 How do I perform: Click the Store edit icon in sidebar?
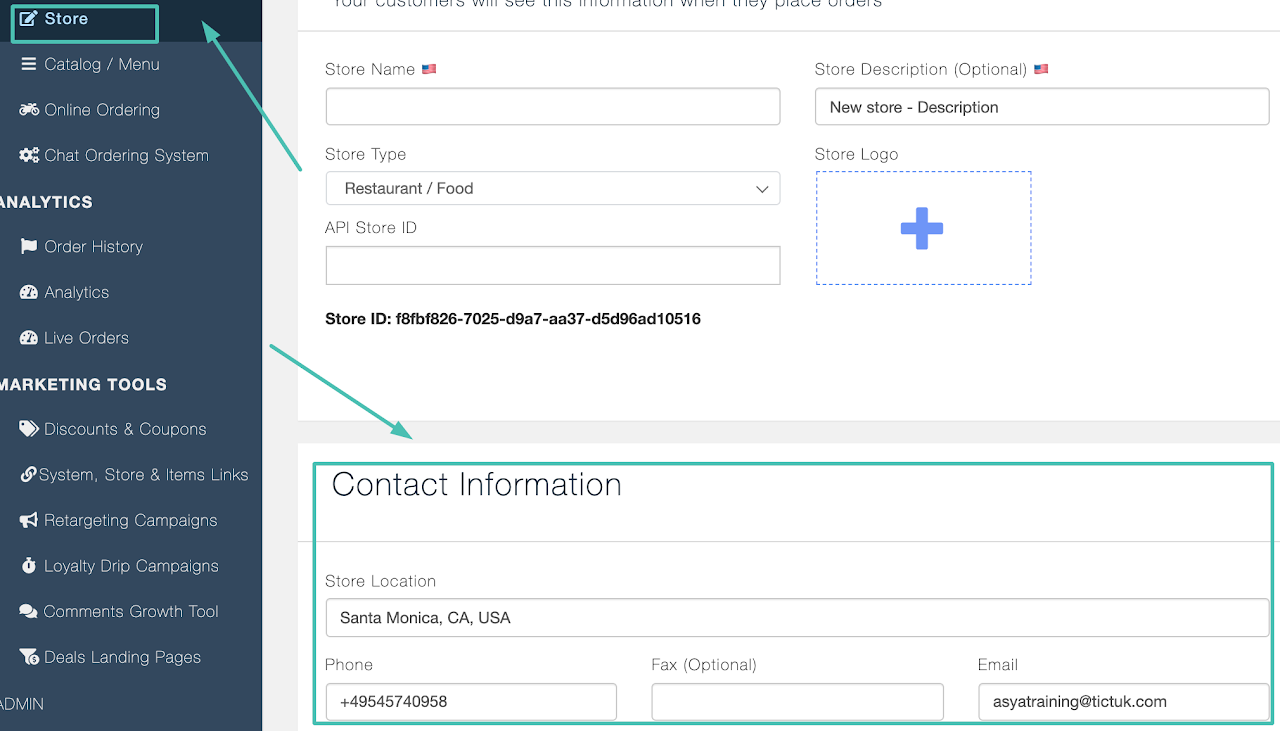click(x=29, y=19)
